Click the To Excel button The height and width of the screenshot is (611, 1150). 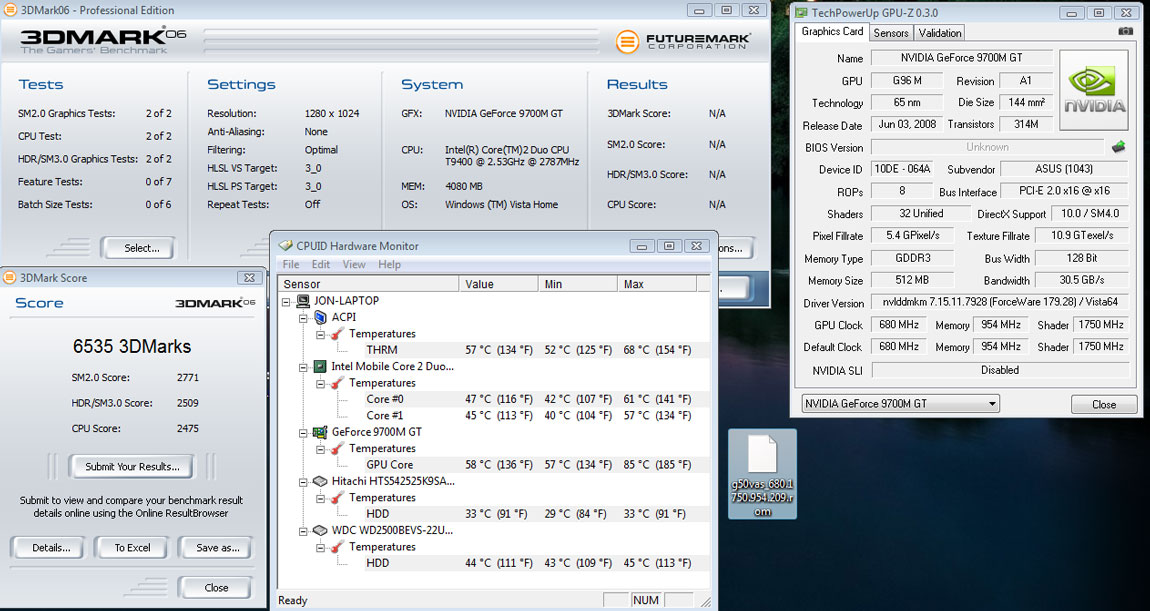point(132,547)
